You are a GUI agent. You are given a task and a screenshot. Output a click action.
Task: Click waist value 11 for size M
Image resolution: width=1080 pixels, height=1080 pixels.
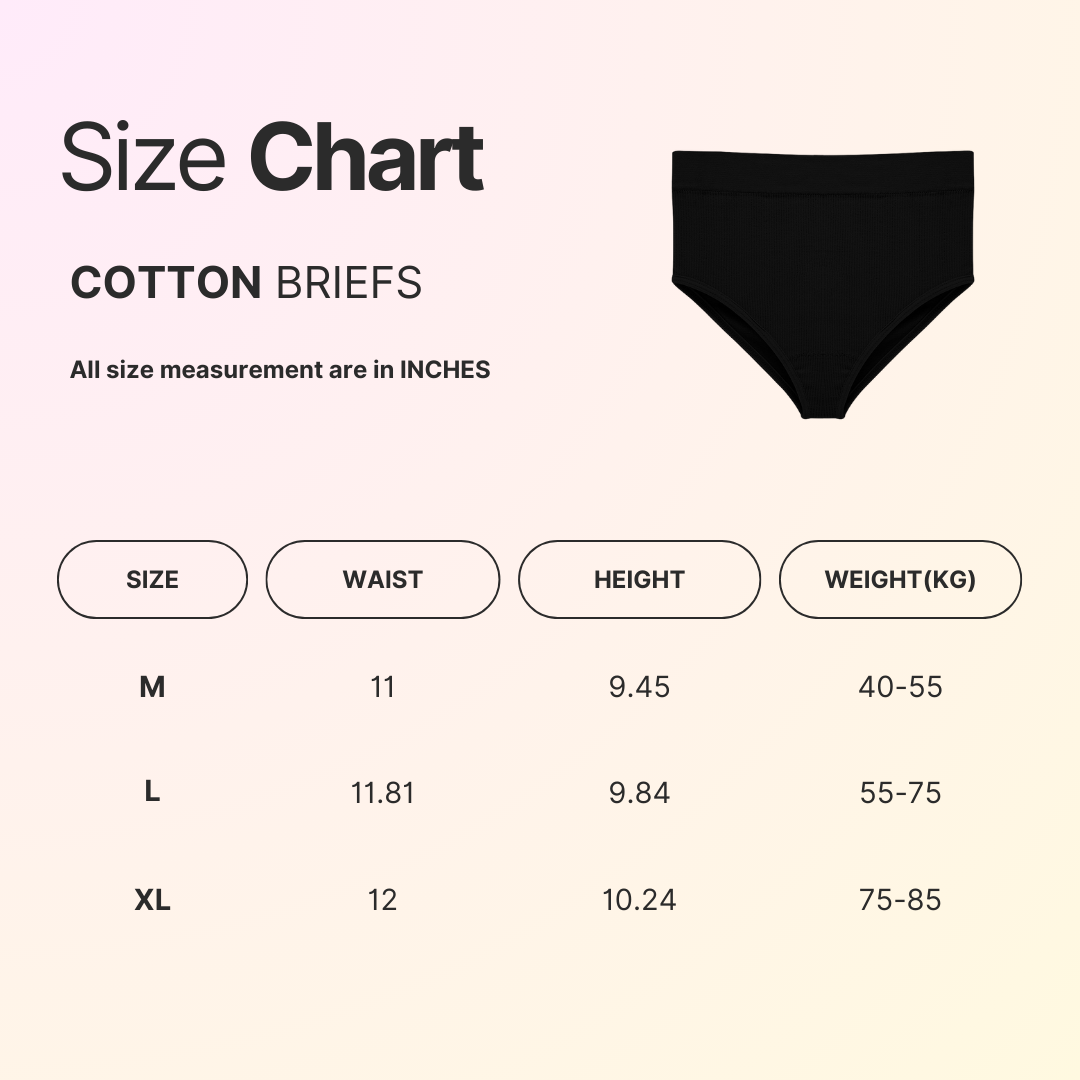point(382,687)
